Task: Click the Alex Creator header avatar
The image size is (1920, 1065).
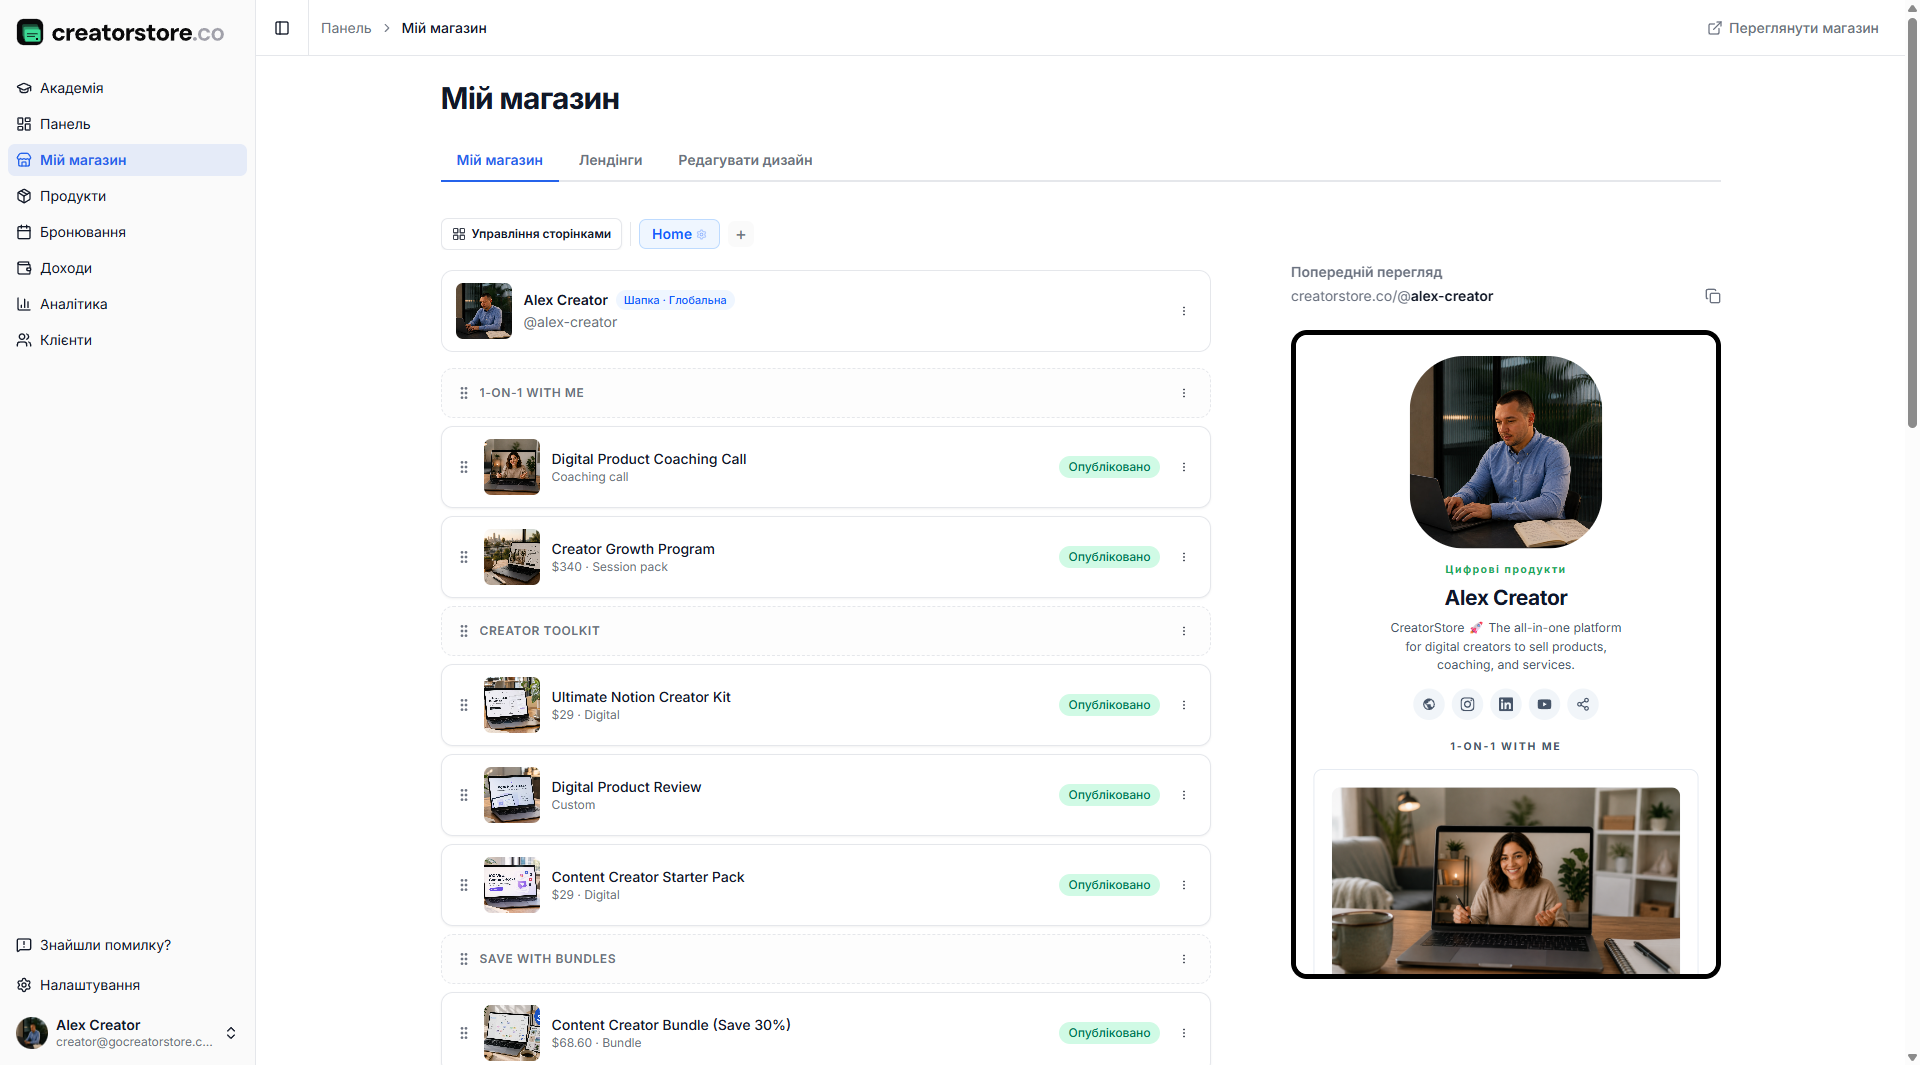Action: 484,311
